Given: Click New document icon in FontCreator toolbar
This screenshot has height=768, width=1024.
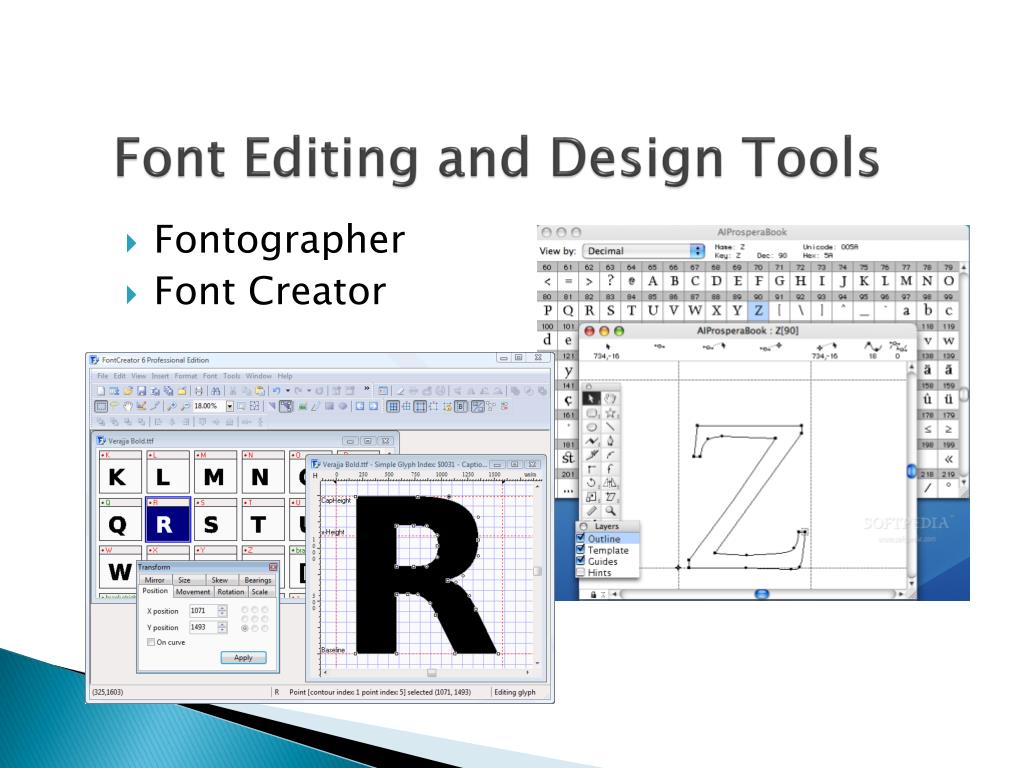Looking at the screenshot, I should click(x=101, y=391).
